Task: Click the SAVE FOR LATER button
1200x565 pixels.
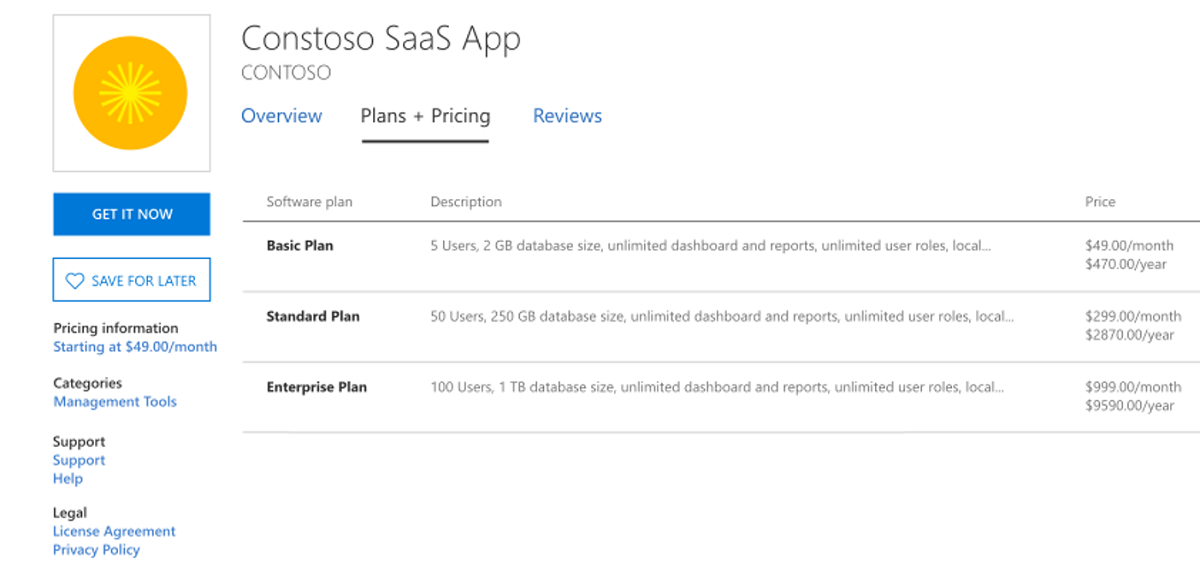Action: coord(131,281)
